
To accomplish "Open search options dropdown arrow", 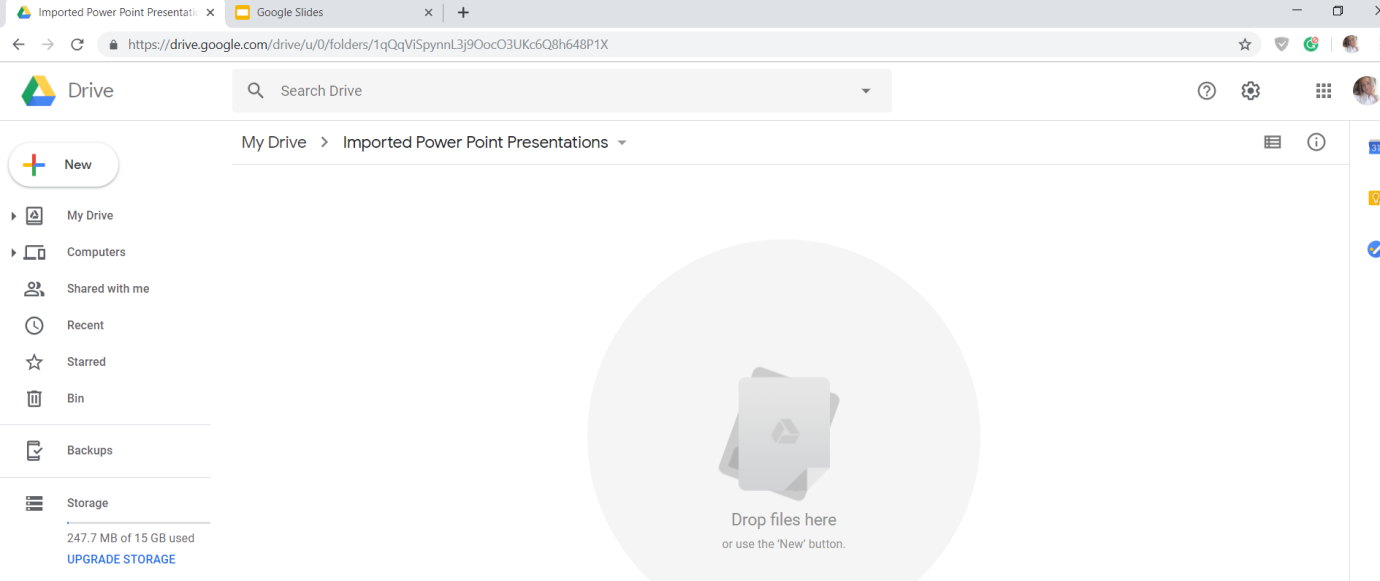I will pyautogui.click(x=866, y=91).
